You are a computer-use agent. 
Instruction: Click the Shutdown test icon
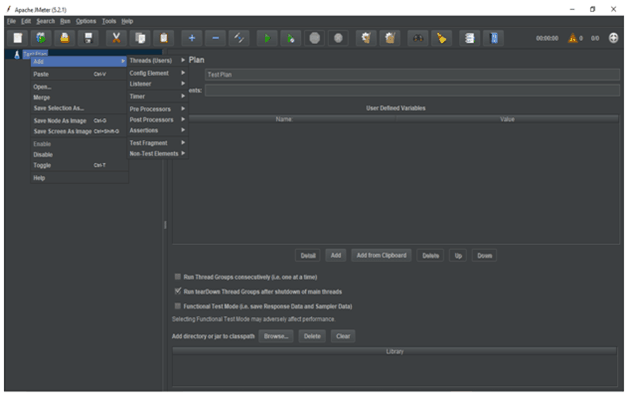click(x=338, y=38)
